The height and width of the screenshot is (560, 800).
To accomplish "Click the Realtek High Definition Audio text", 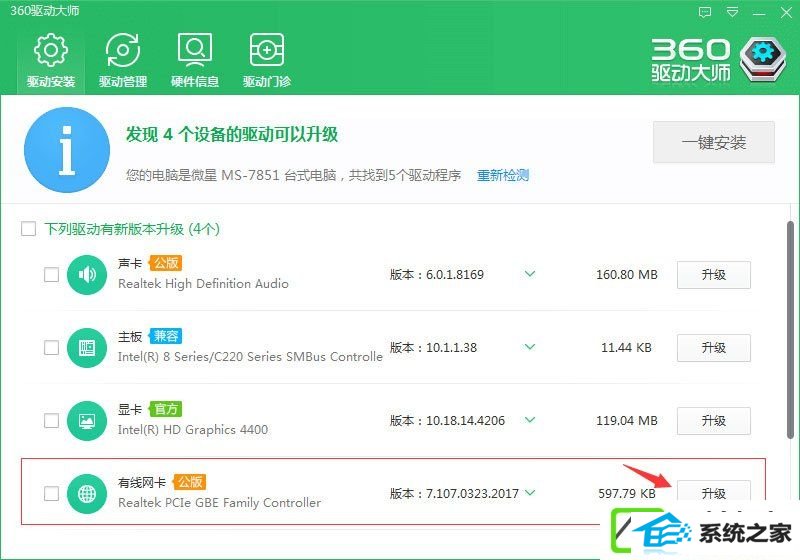I will tap(203, 284).
